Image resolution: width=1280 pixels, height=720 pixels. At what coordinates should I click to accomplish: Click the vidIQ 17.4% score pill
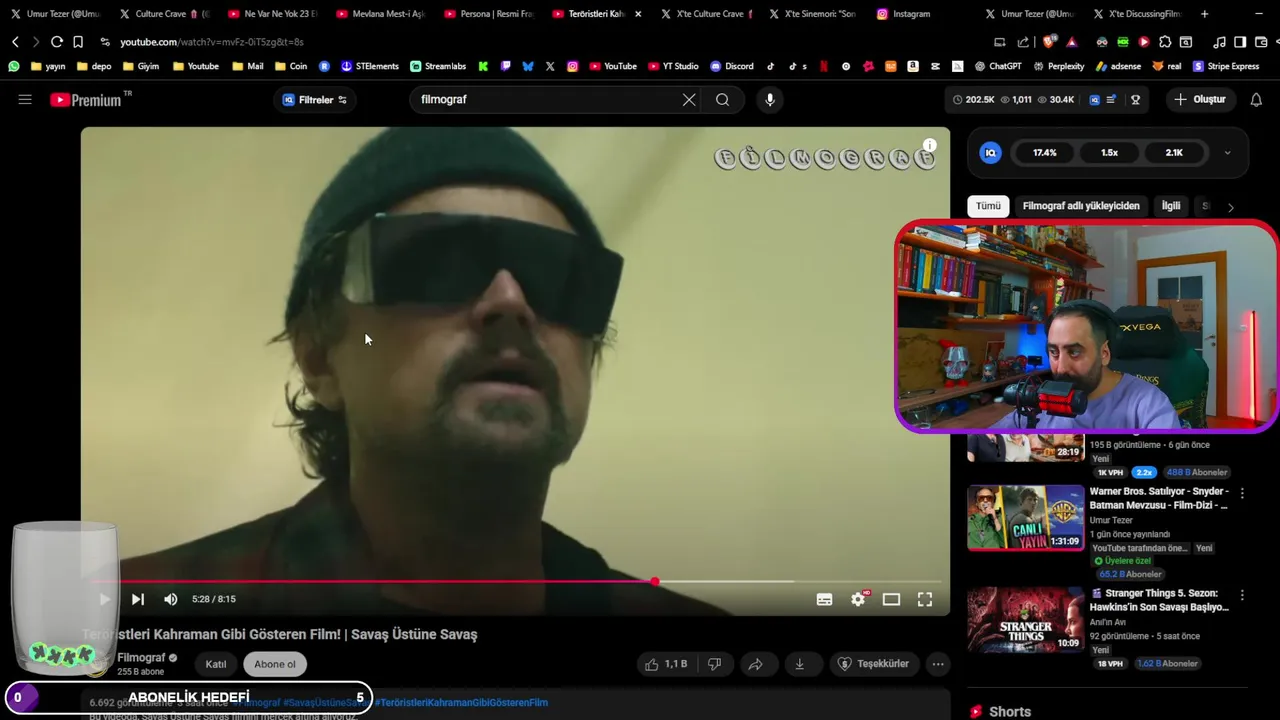(x=1044, y=153)
